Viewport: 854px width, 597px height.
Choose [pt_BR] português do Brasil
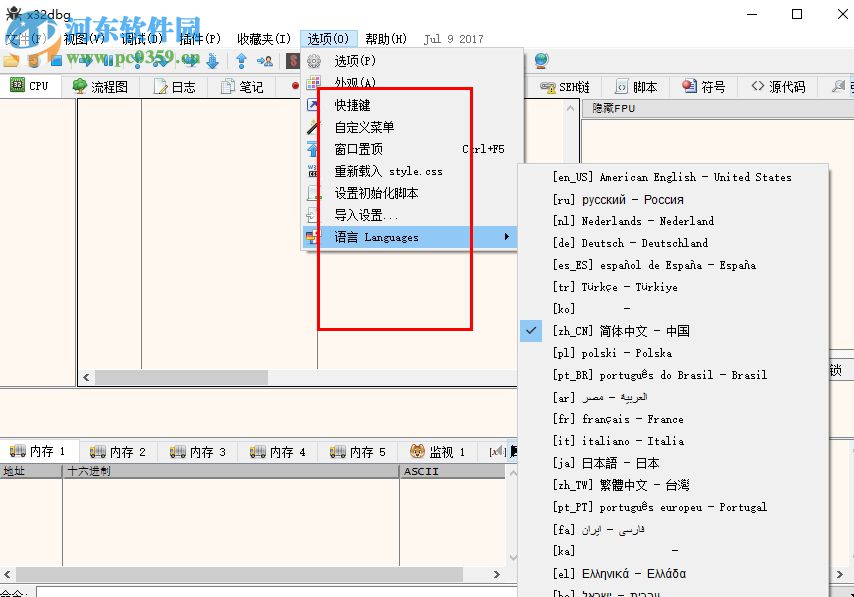[x=673, y=375]
